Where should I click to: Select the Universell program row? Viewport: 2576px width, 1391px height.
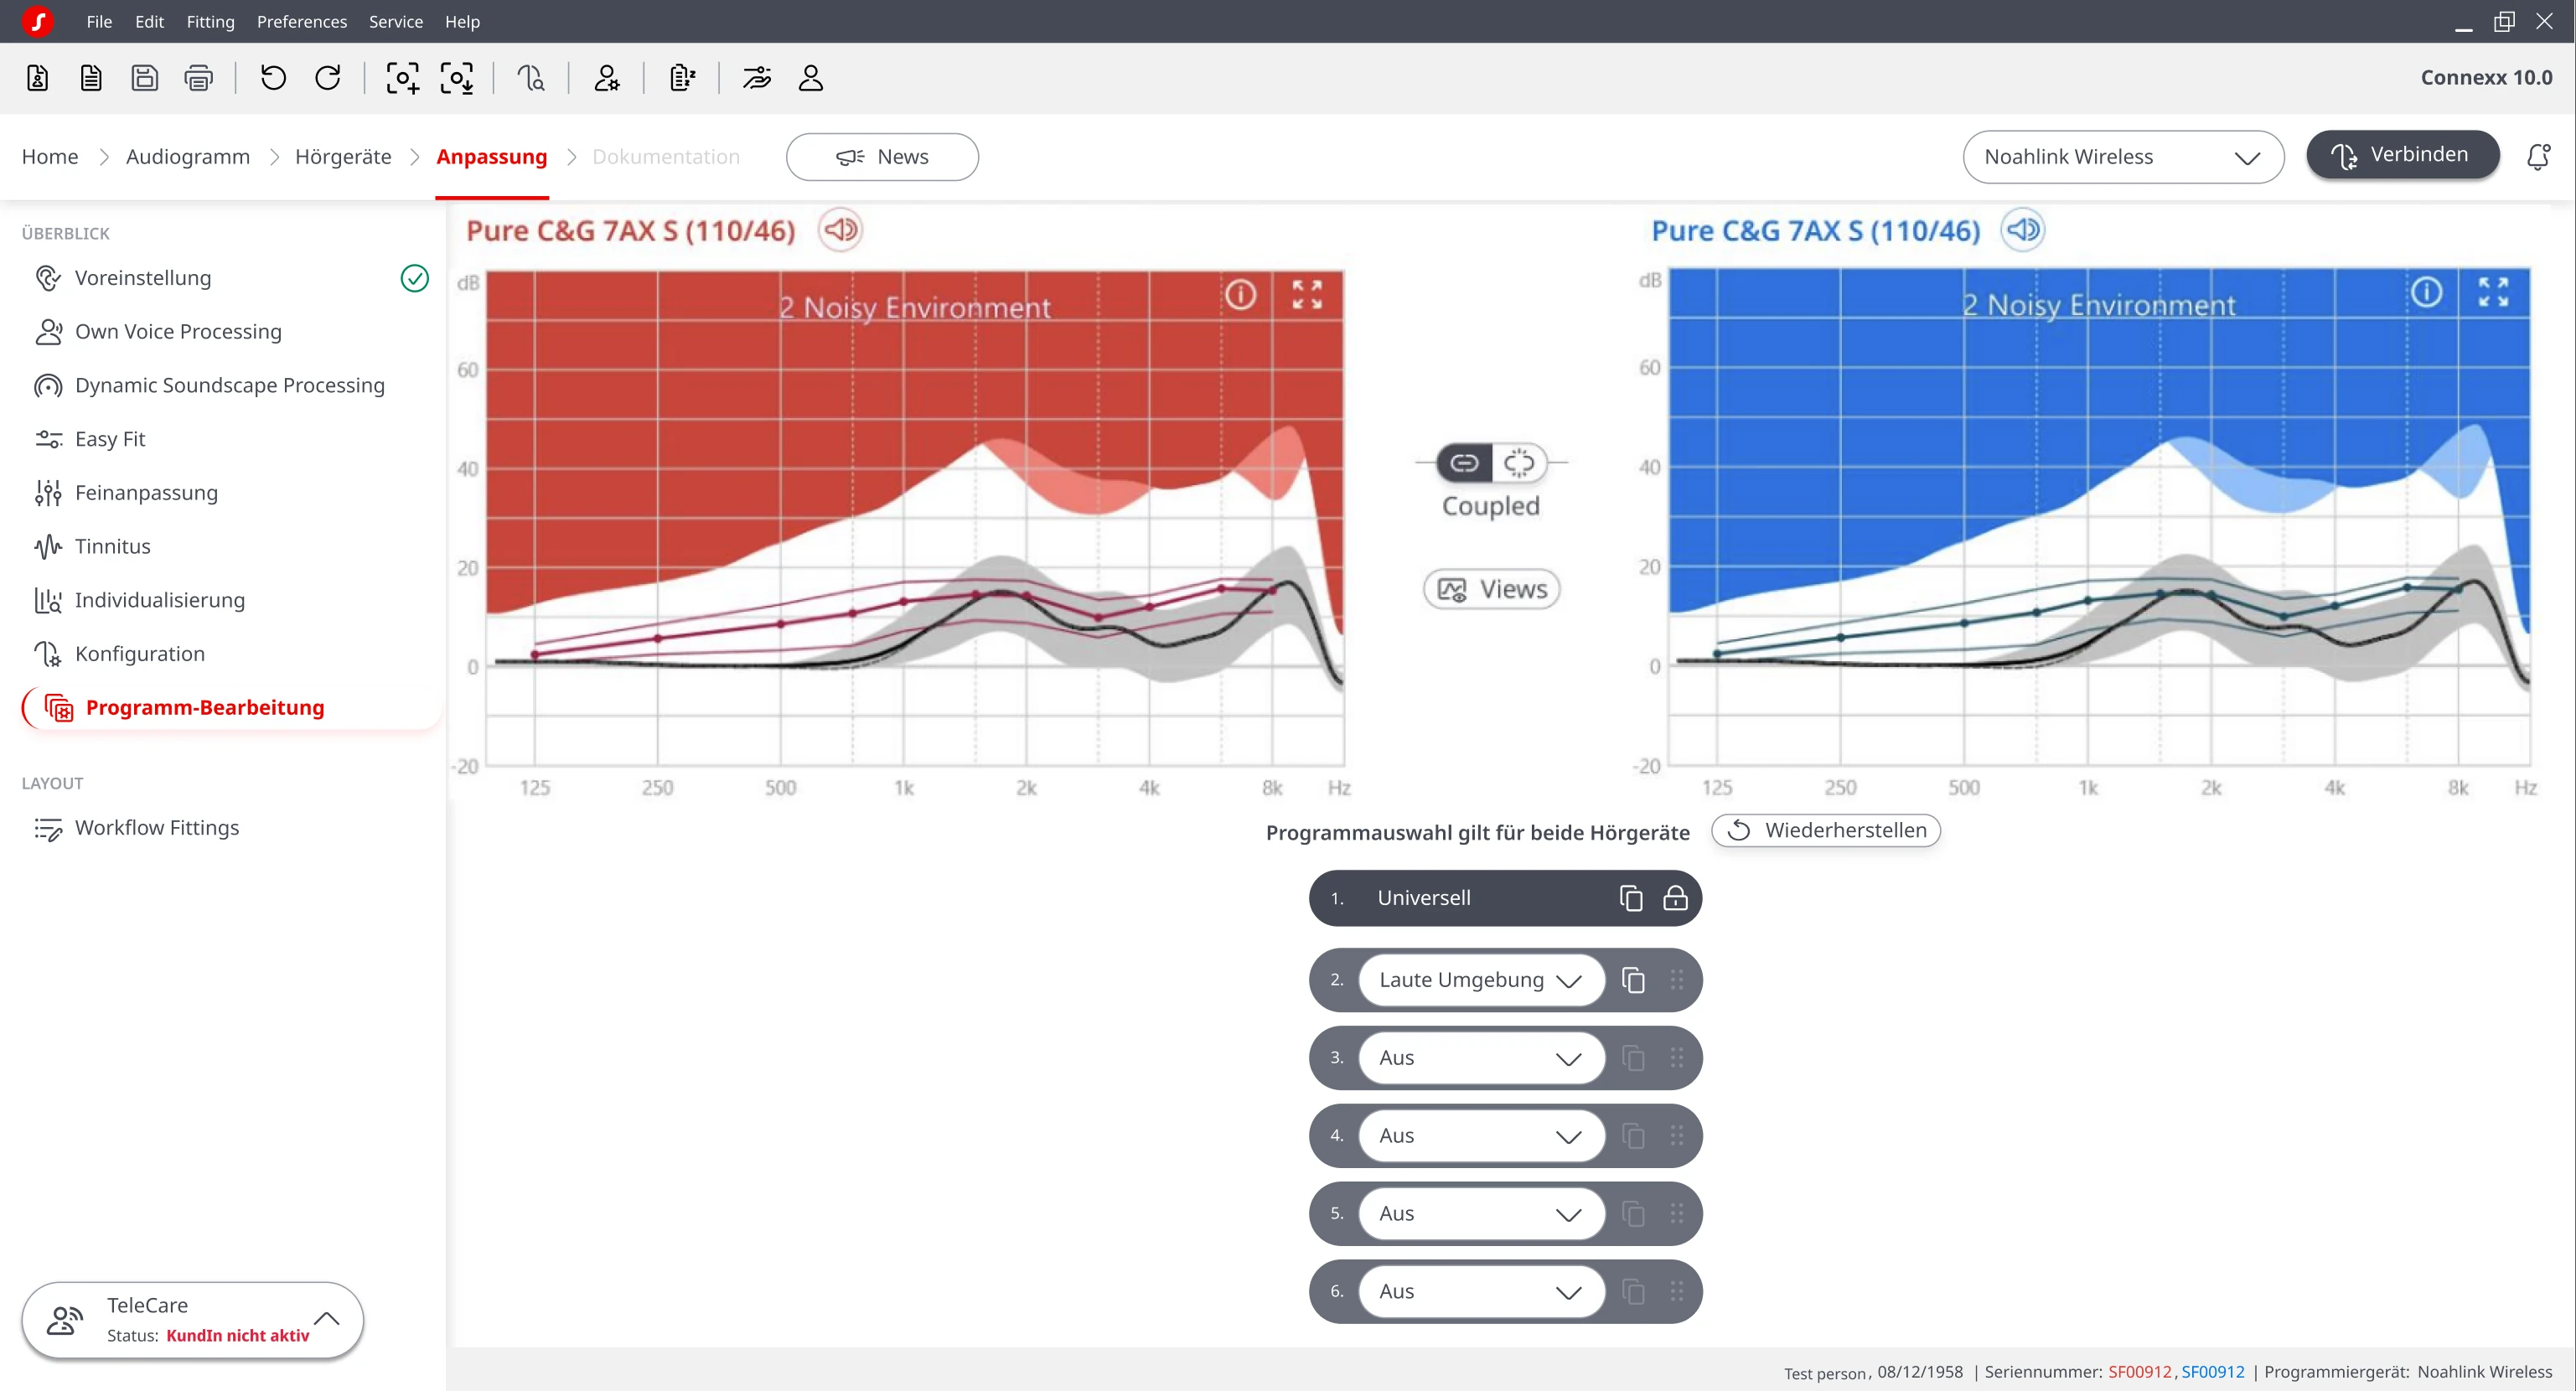coord(1505,898)
